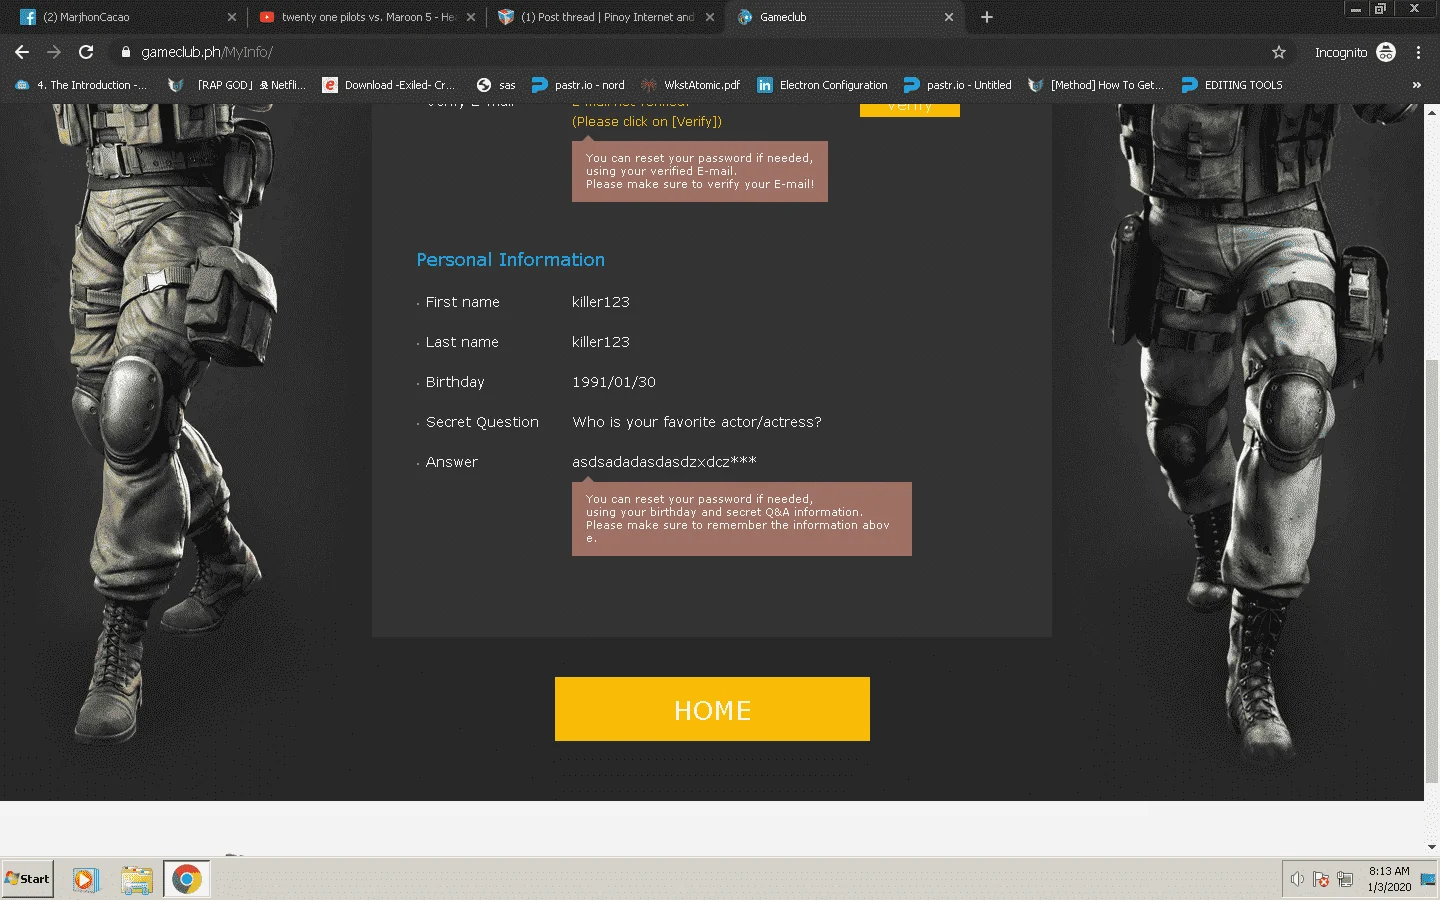Click the '(Please click on [Verify])' notice
Screen dimensions: 1440x900
tap(647, 122)
